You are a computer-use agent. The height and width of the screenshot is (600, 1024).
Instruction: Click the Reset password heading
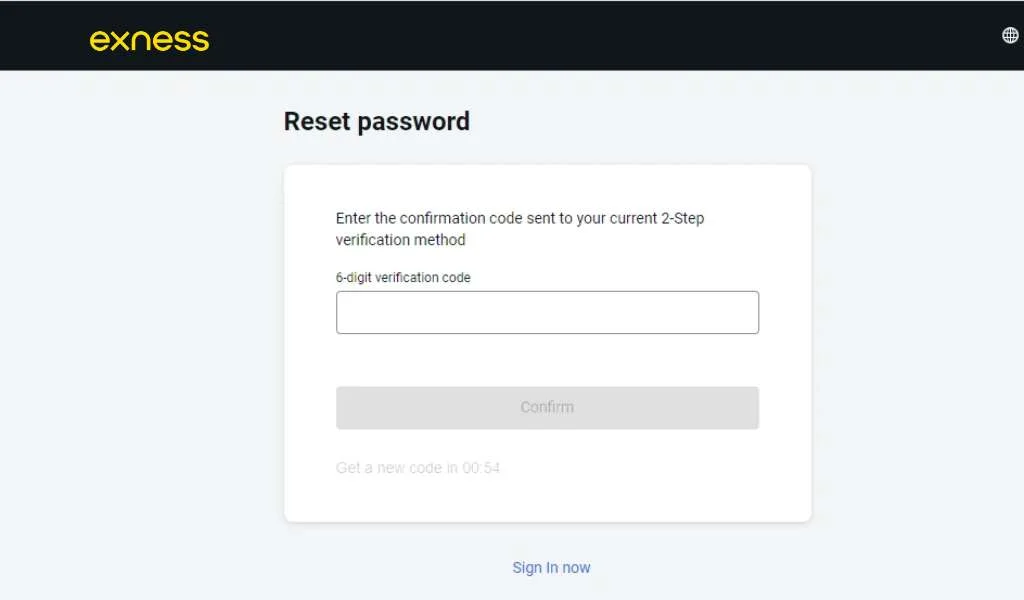376,121
